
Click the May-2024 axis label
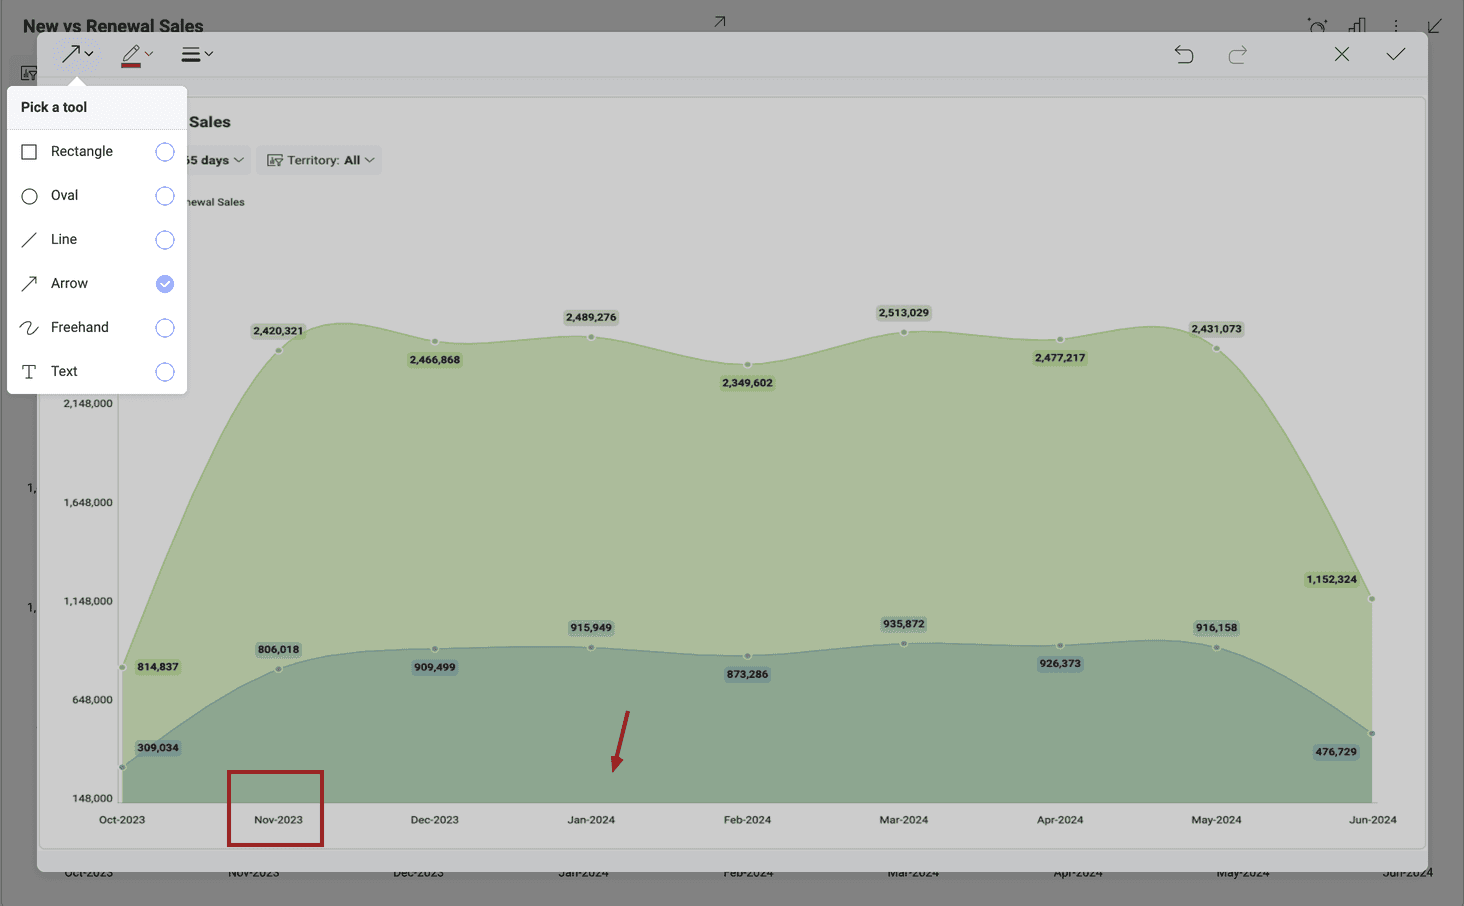pyautogui.click(x=1217, y=820)
